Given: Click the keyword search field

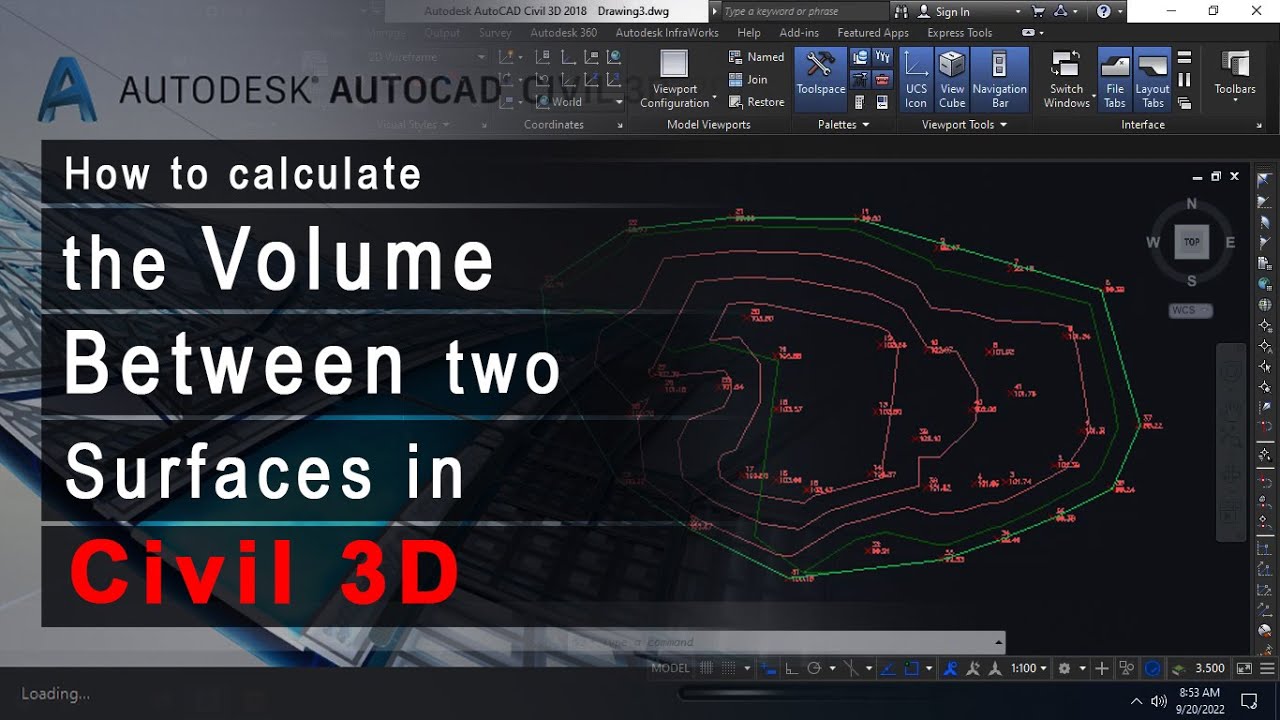Looking at the screenshot, I should coord(803,12).
